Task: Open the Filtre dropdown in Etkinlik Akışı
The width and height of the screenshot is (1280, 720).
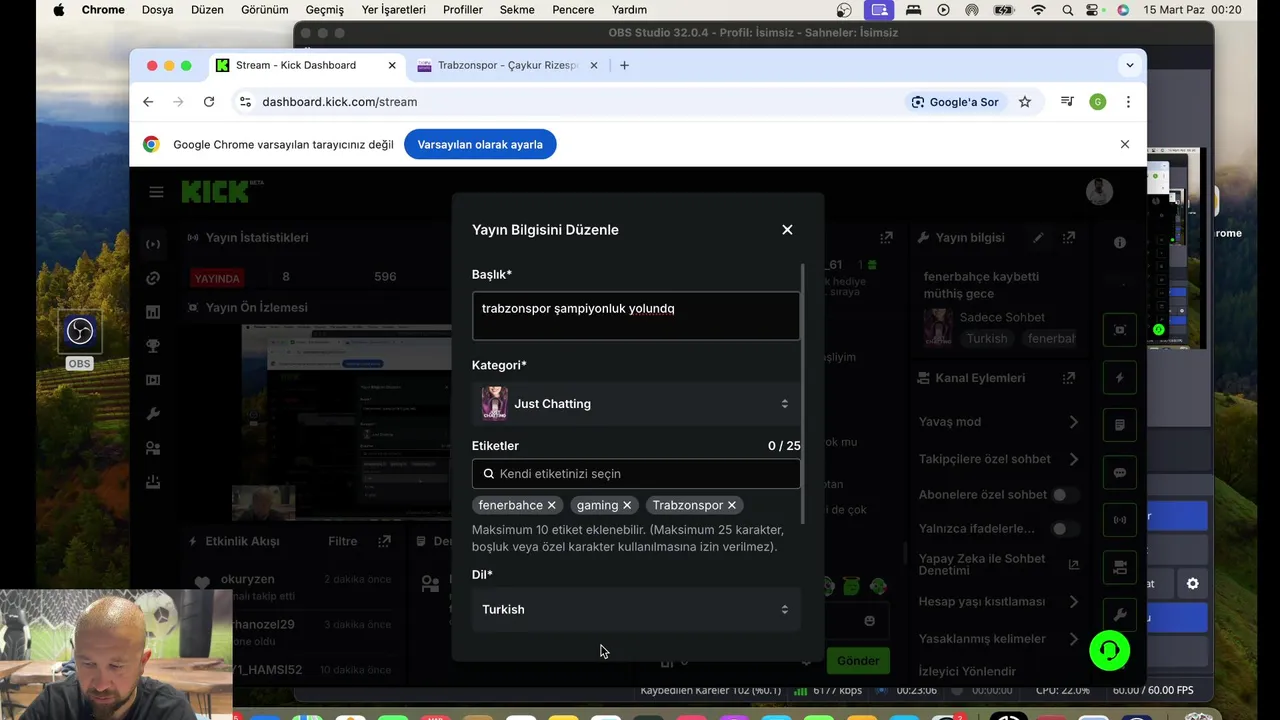Action: click(x=342, y=541)
